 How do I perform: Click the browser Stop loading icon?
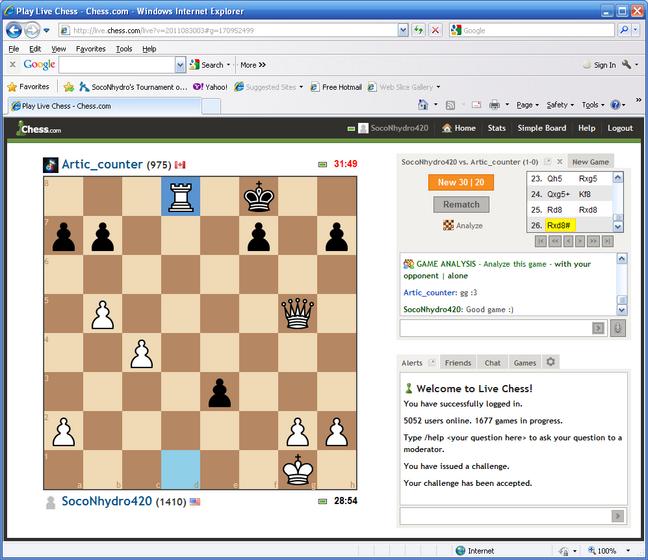(x=435, y=30)
